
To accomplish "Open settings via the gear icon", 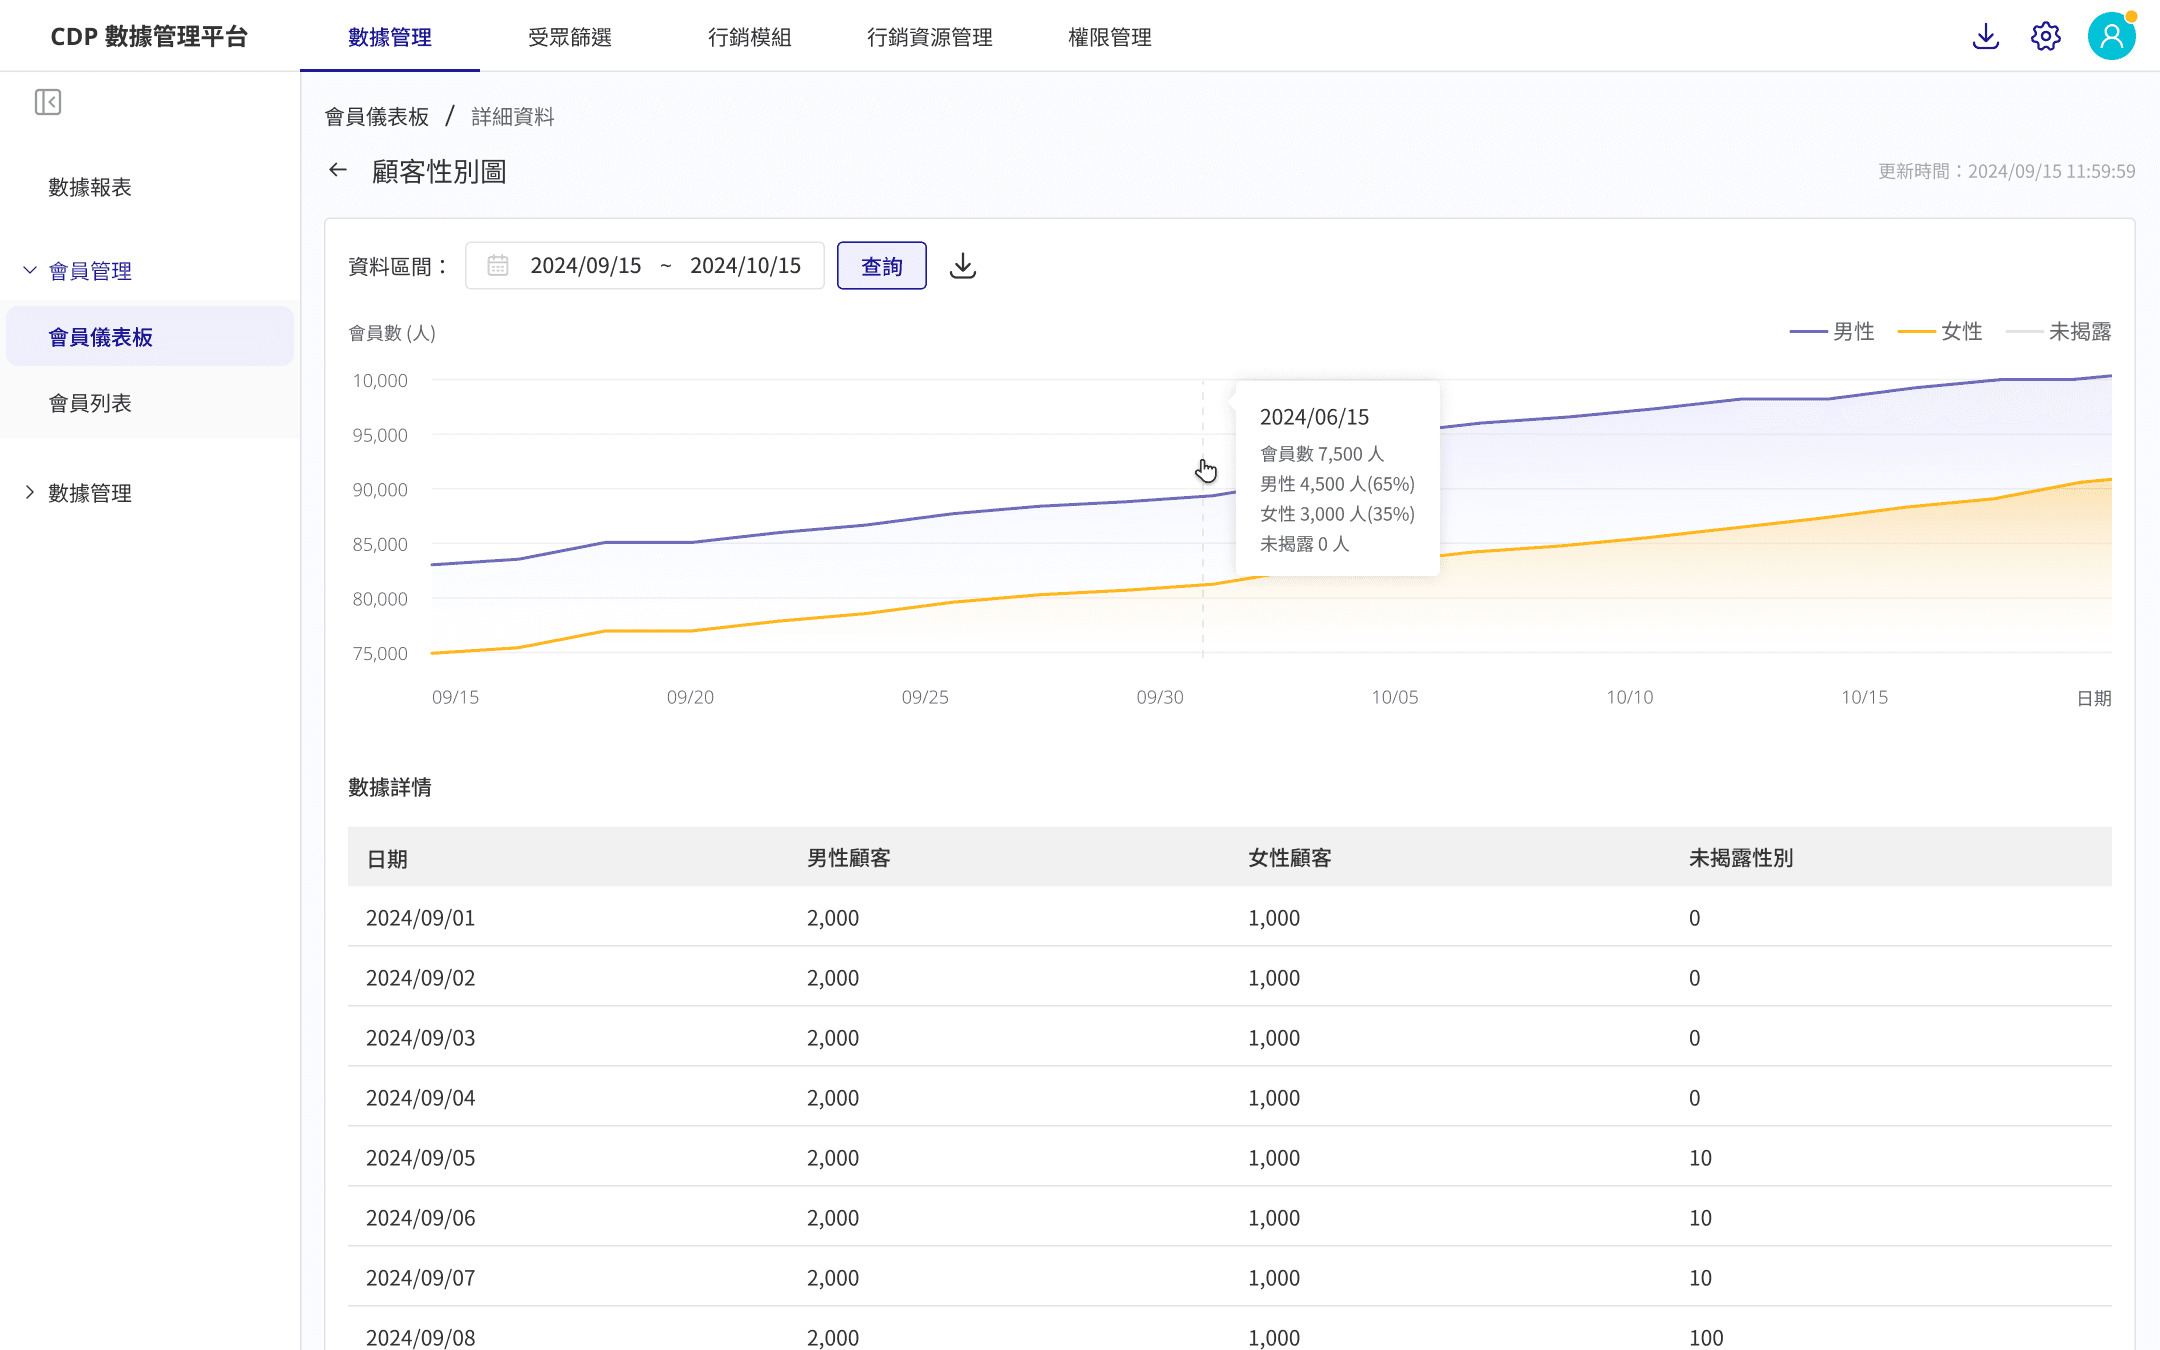I will click(2046, 37).
